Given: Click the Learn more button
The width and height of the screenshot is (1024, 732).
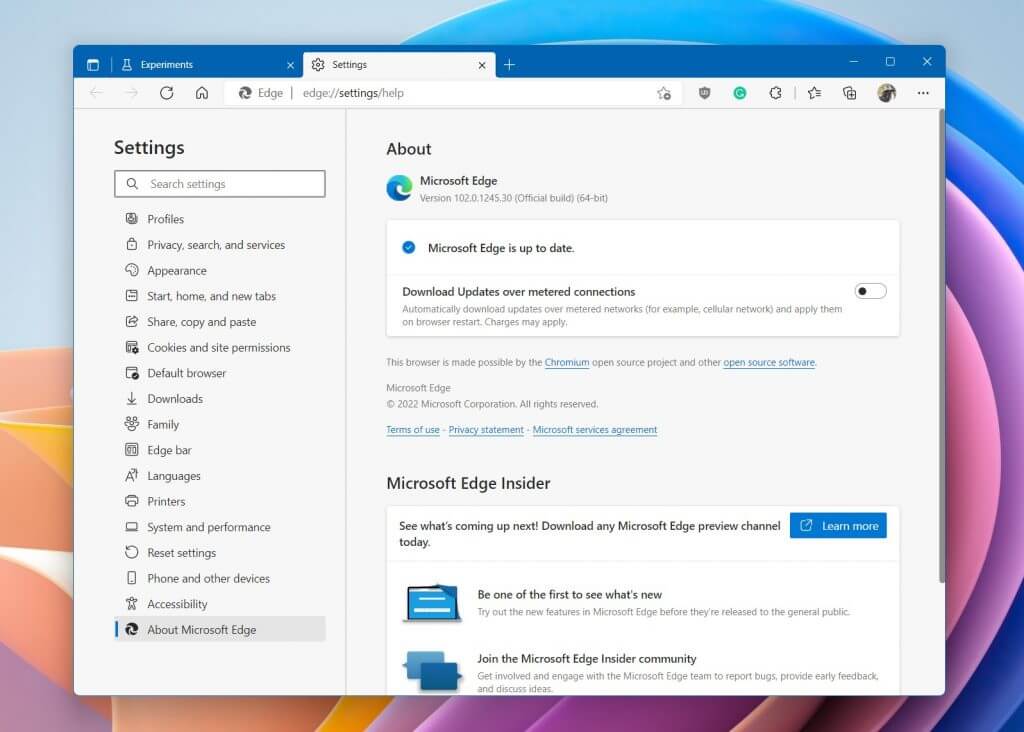Looking at the screenshot, I should coord(838,526).
